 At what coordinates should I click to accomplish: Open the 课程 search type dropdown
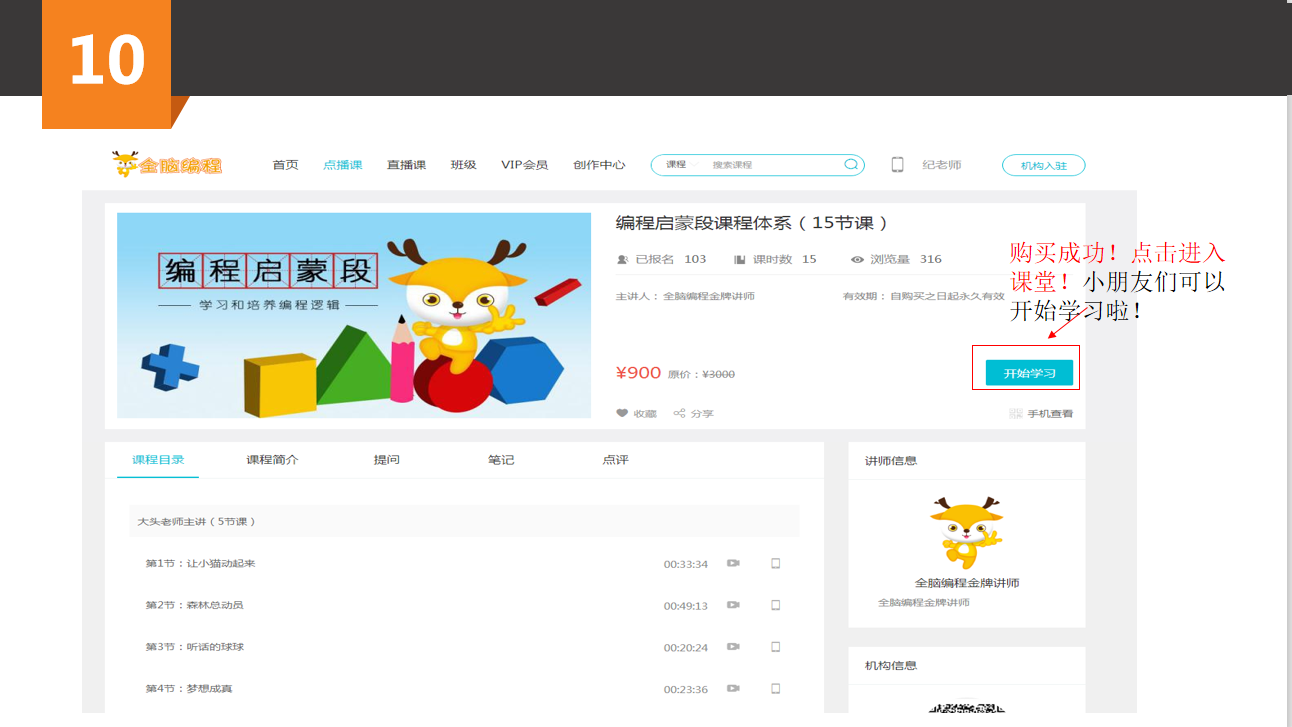pos(677,165)
